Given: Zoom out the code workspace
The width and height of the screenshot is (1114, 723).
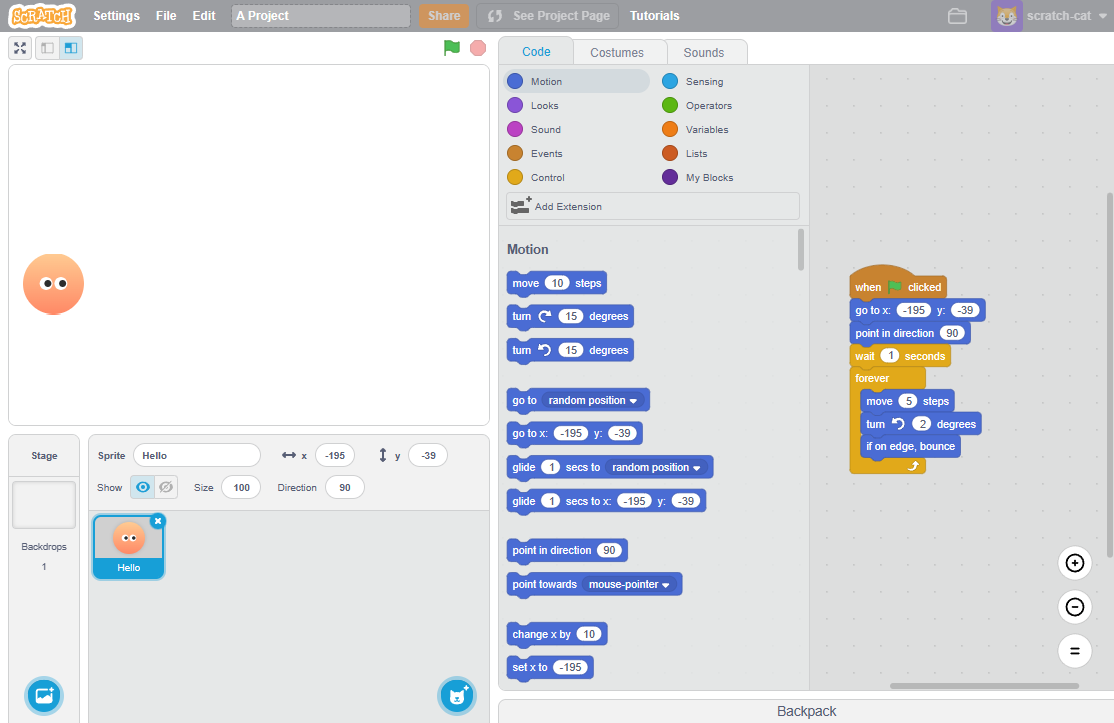Looking at the screenshot, I should tap(1075, 607).
